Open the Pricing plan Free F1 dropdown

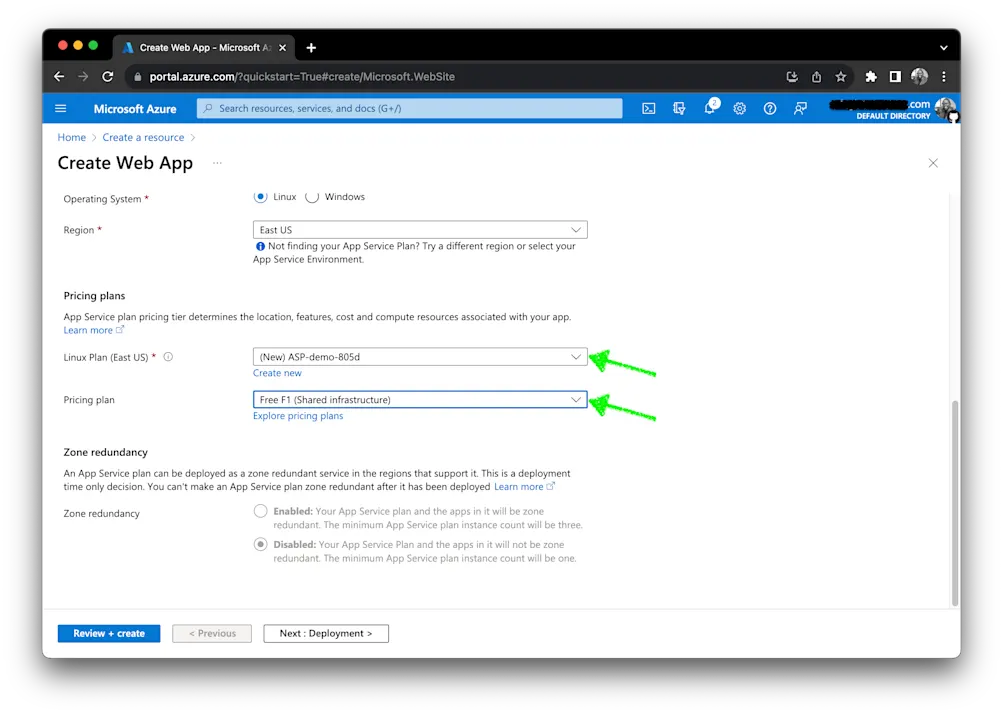(419, 399)
